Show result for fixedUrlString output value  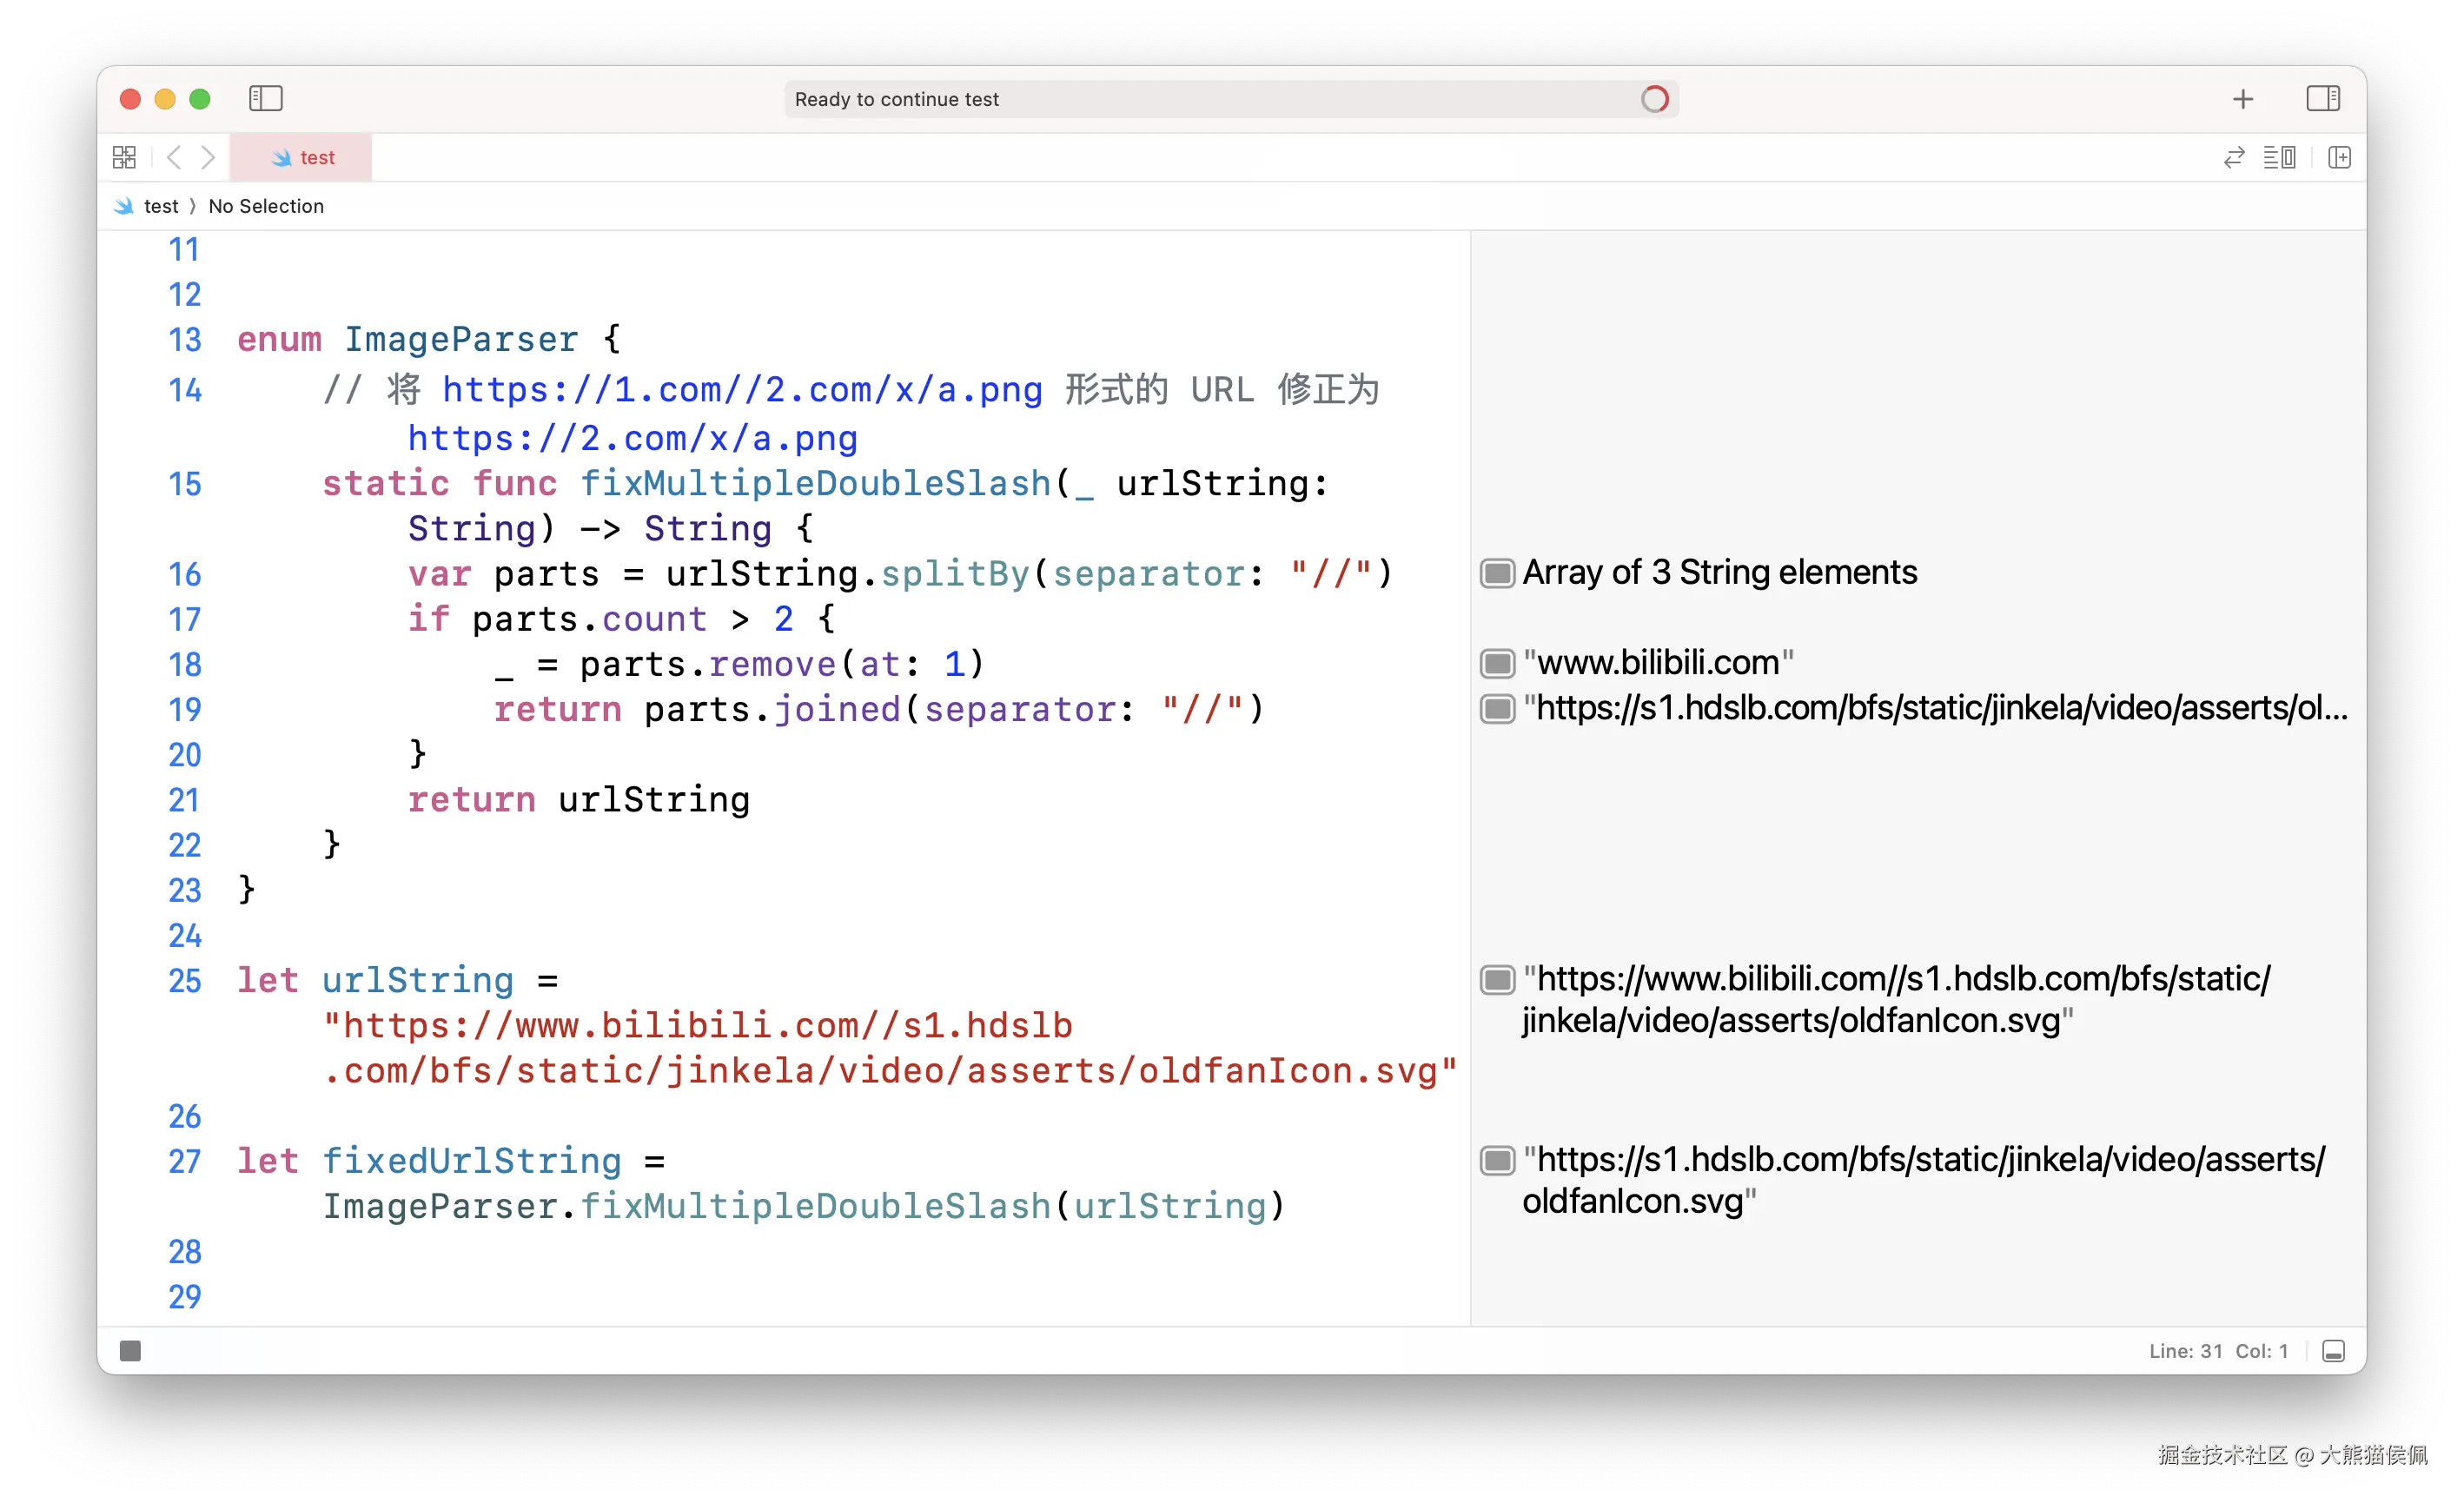coord(1497,1160)
